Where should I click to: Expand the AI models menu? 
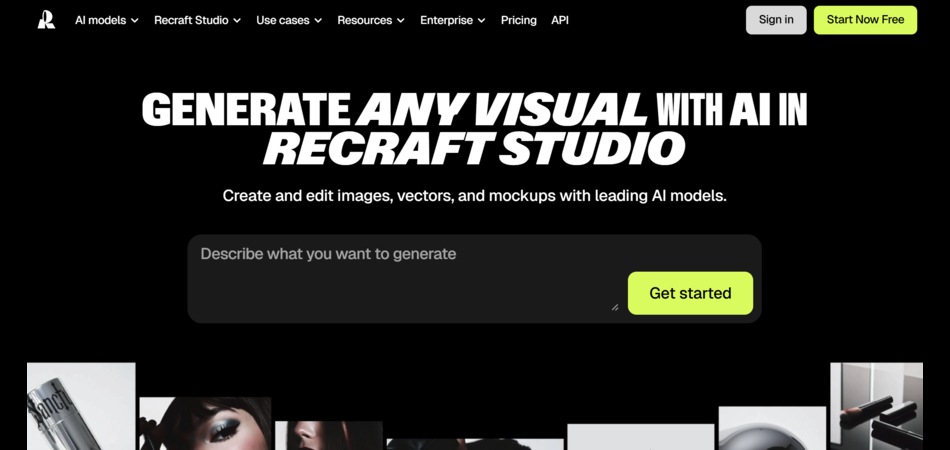click(x=107, y=20)
